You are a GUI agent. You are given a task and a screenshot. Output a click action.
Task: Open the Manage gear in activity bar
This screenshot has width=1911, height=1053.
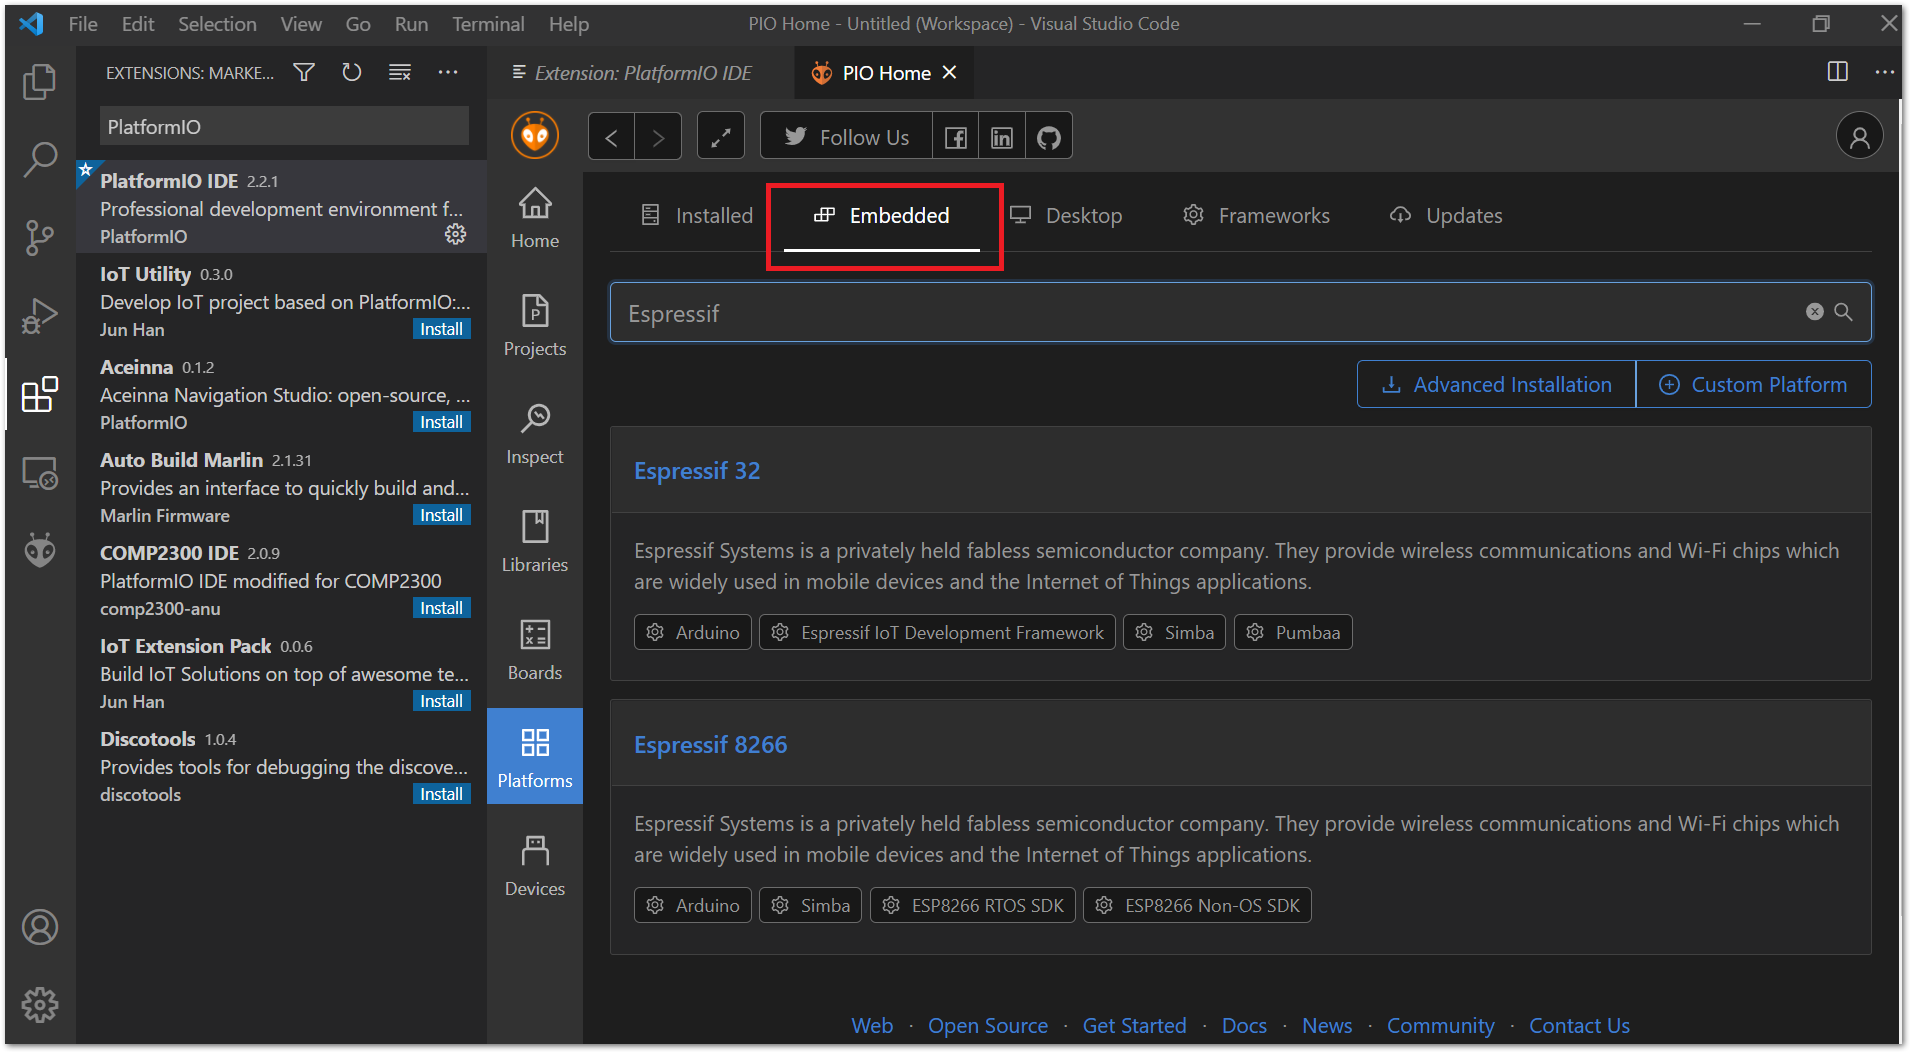(x=39, y=1005)
